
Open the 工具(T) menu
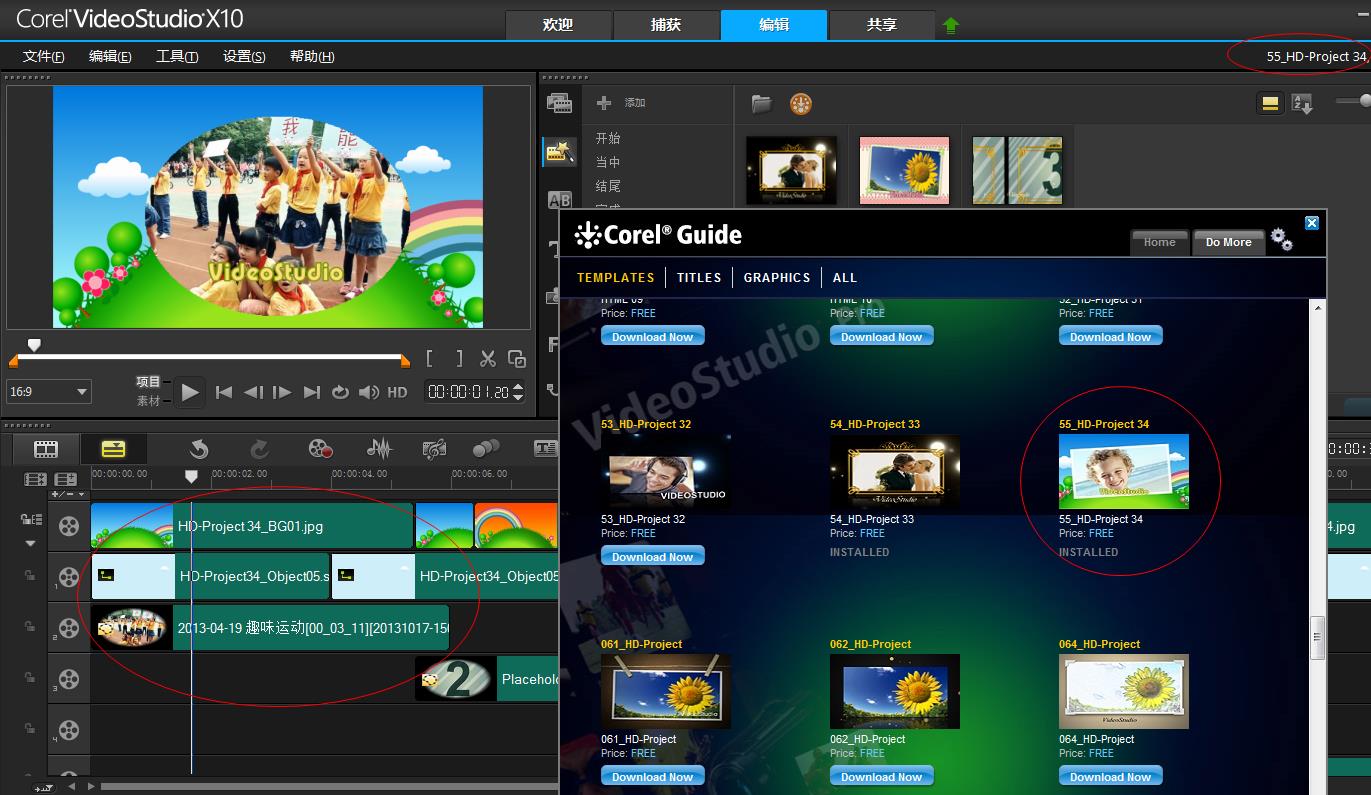click(177, 56)
